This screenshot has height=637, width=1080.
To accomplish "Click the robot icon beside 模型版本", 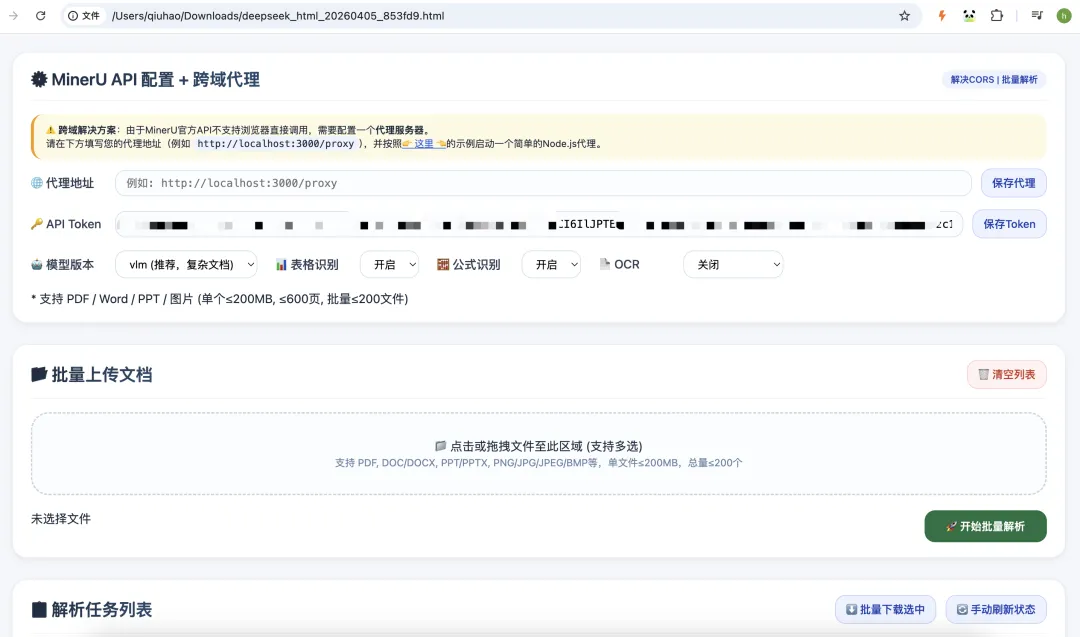I will pos(37,264).
